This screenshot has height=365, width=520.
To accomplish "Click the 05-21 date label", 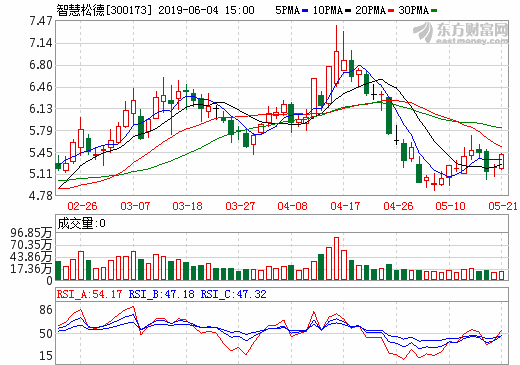I will pyautogui.click(x=503, y=206).
